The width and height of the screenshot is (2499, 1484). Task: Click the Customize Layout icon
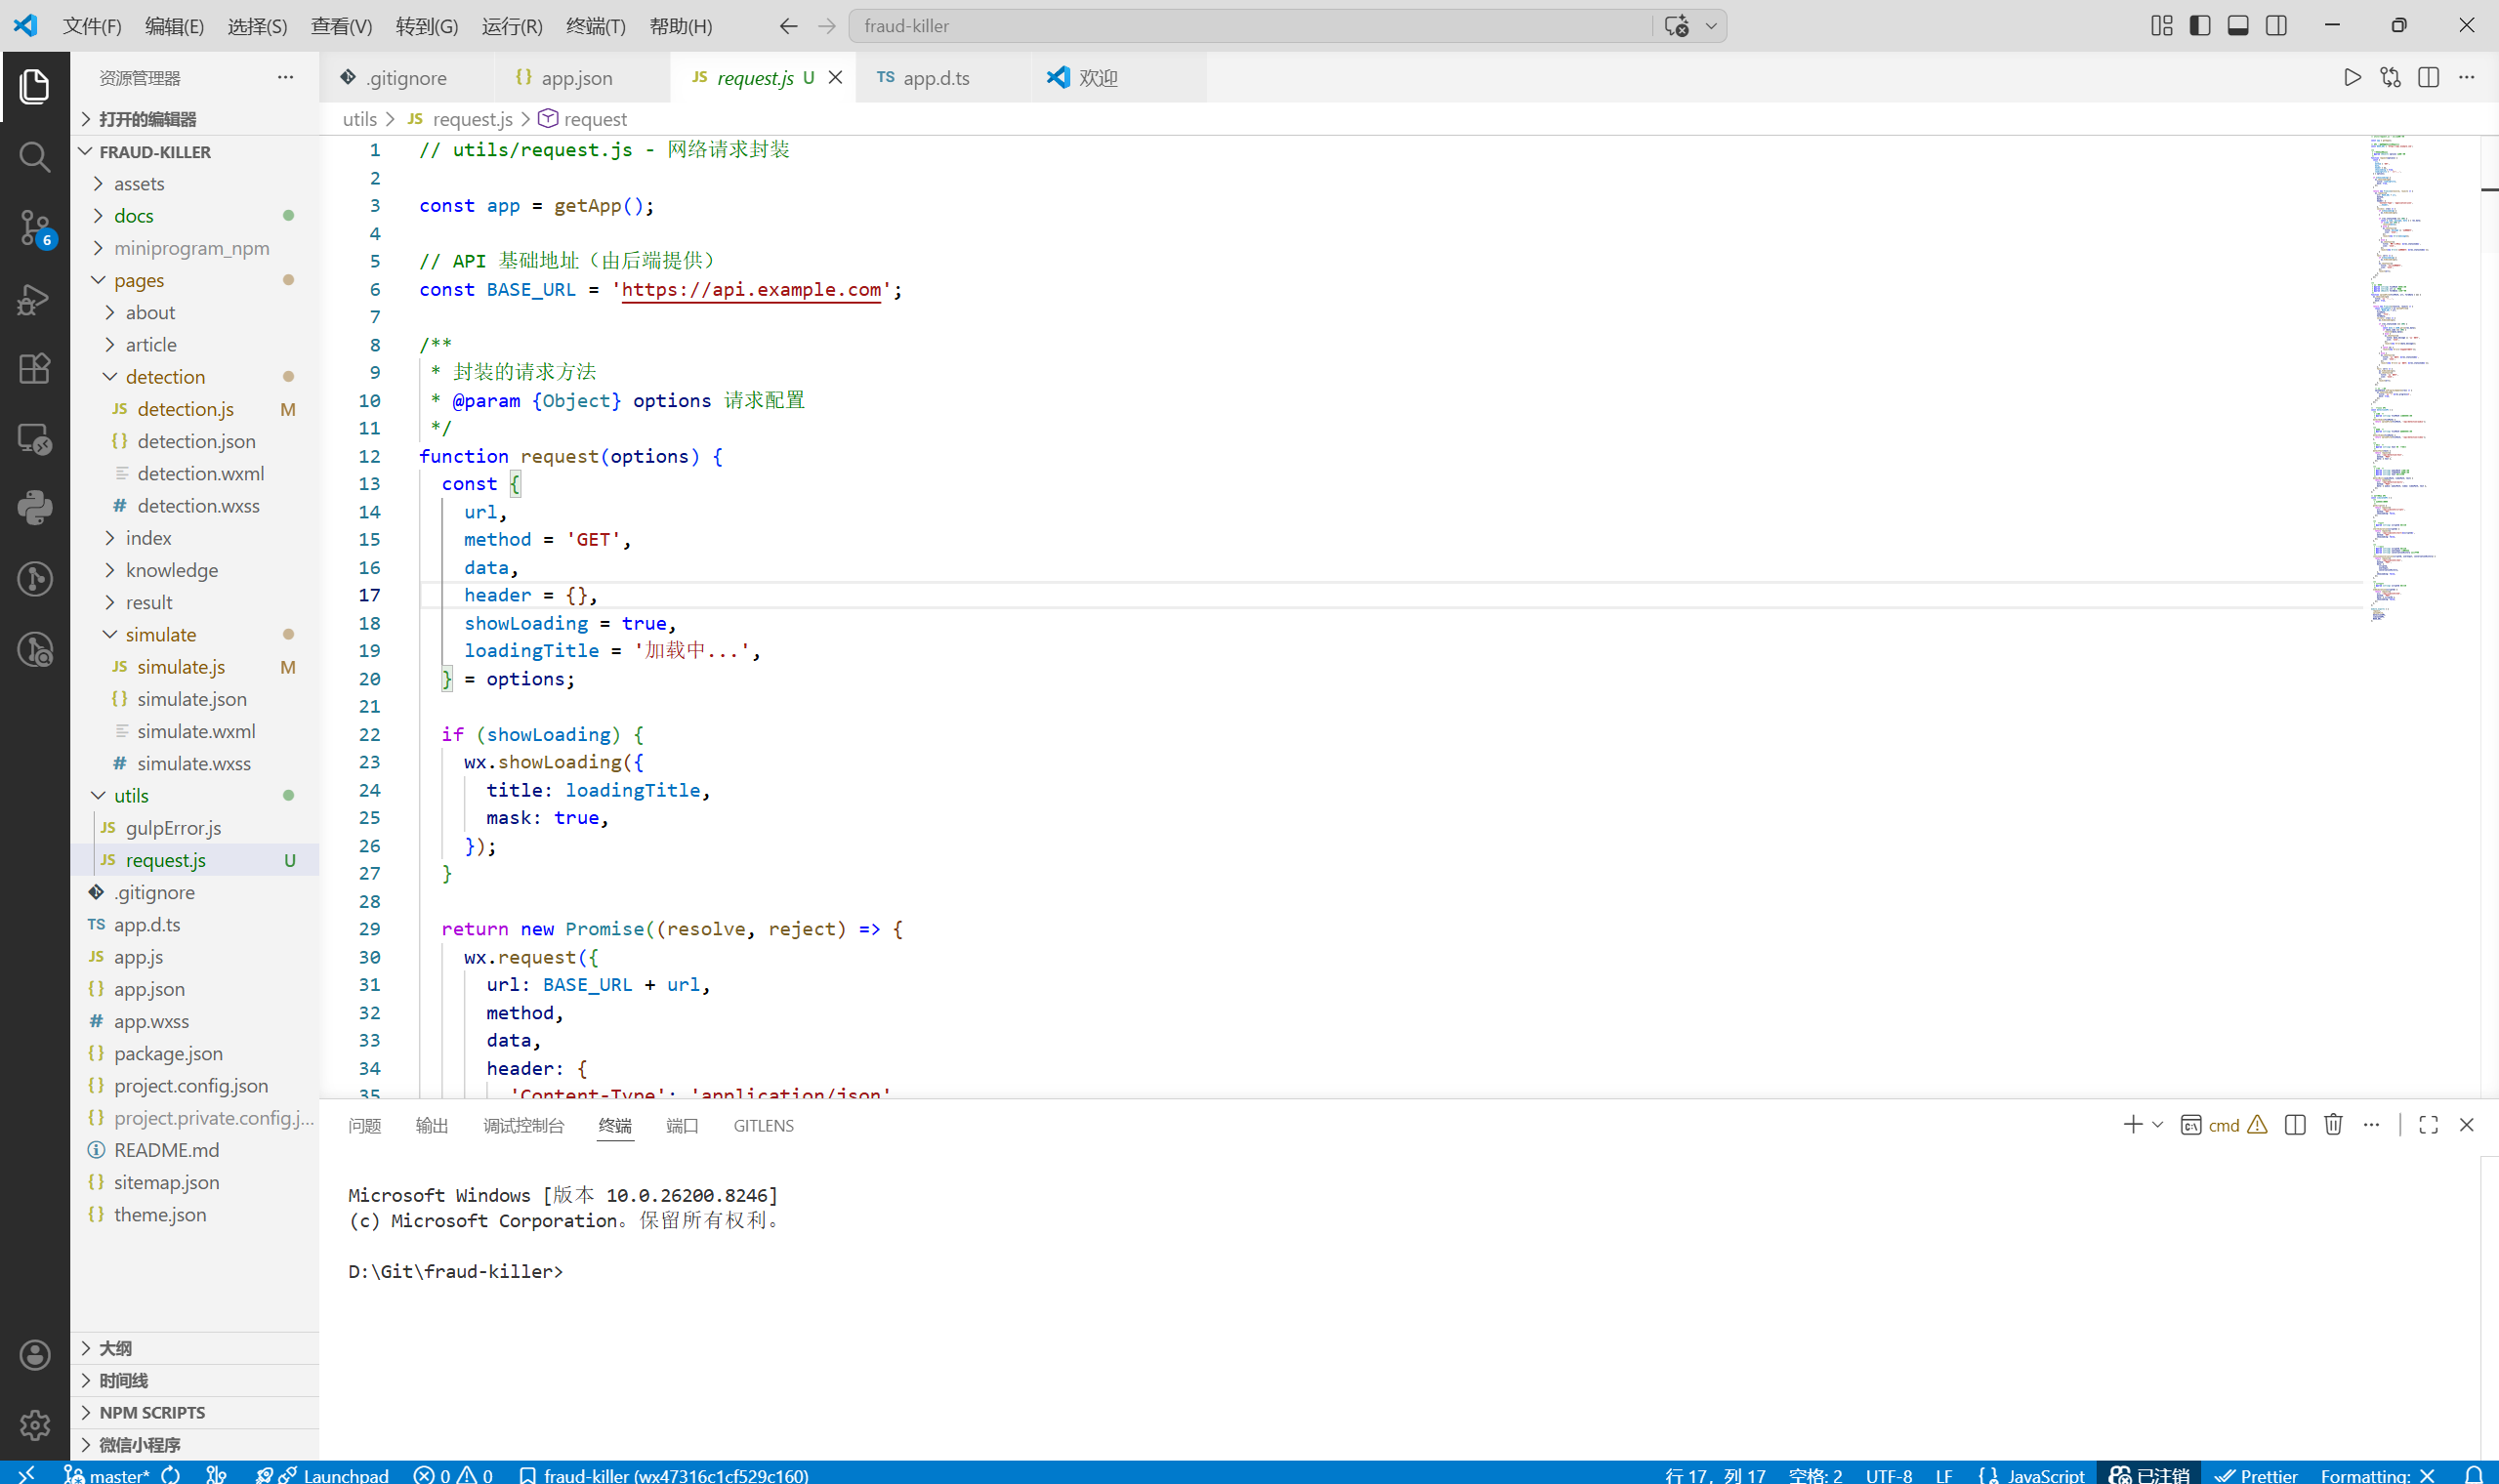click(x=2161, y=26)
